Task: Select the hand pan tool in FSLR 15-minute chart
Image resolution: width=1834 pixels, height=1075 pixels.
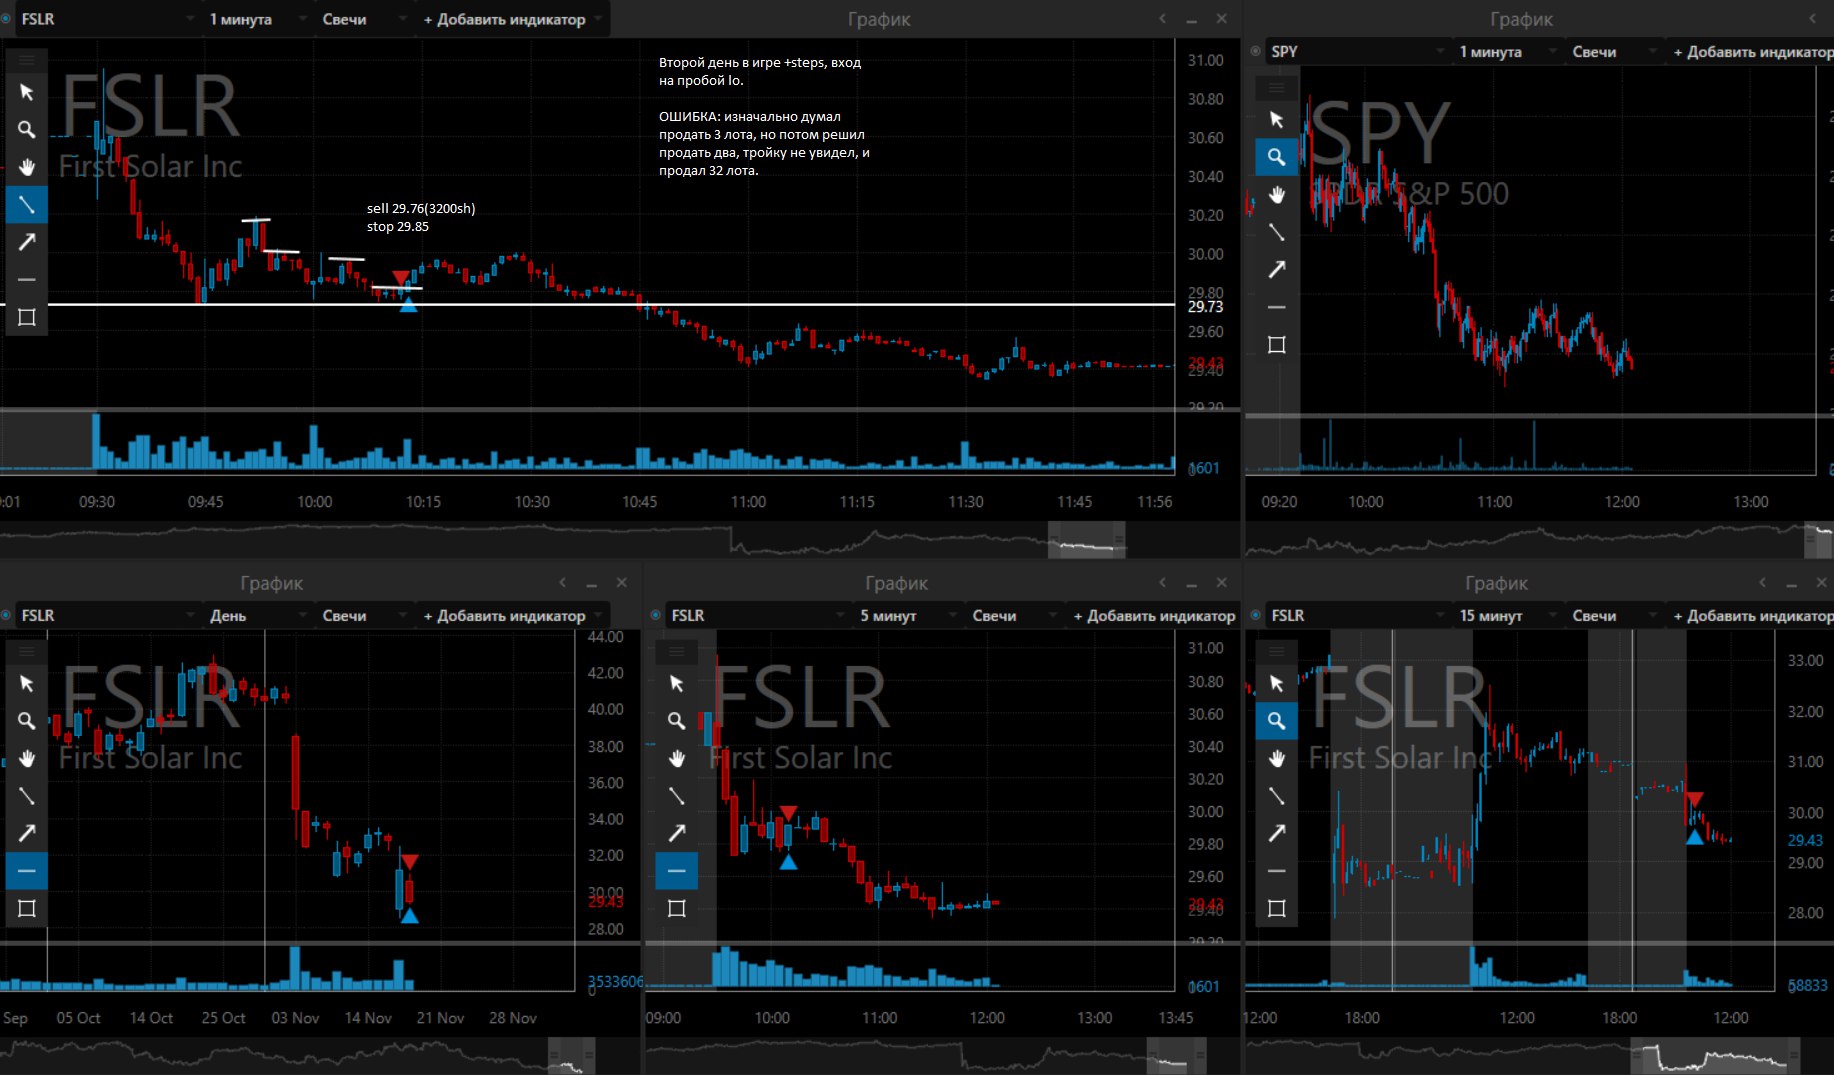Action: point(1277,758)
